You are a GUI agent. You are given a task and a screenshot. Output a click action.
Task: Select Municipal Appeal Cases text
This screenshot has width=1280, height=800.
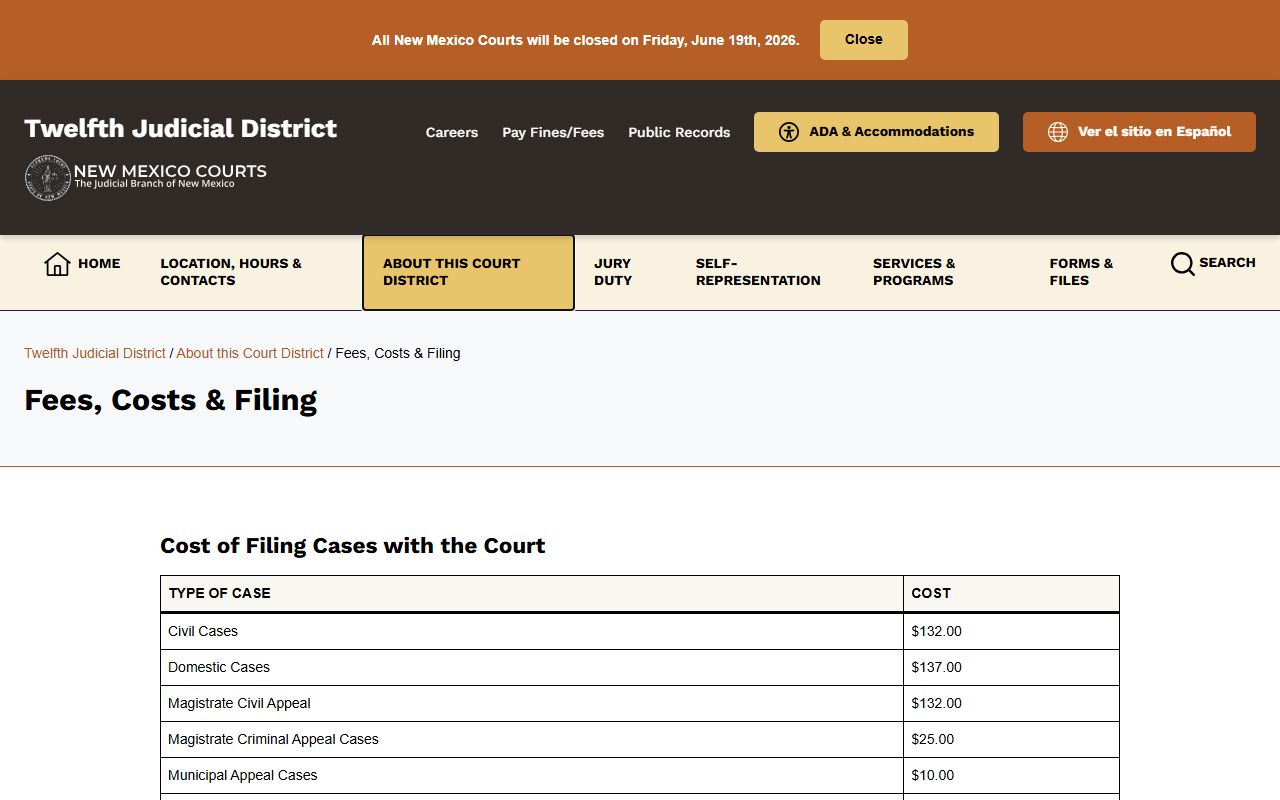242,775
